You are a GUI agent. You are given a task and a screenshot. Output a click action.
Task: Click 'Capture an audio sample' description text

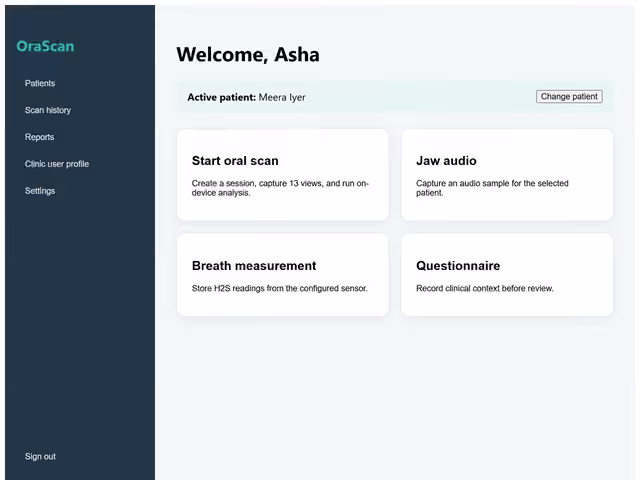(492, 188)
